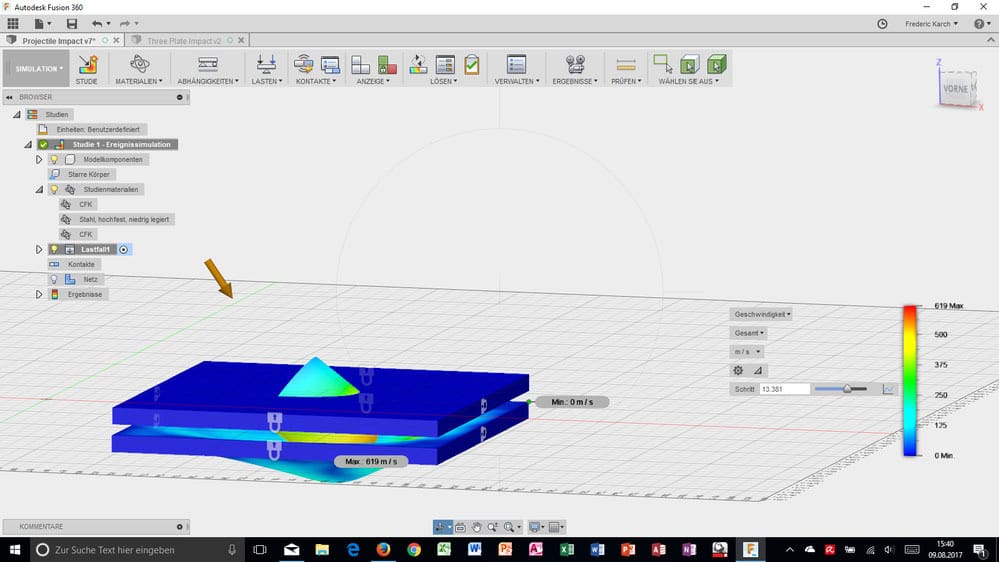Open the Frederic Karch account menu
The image size is (999, 562).
(931, 24)
